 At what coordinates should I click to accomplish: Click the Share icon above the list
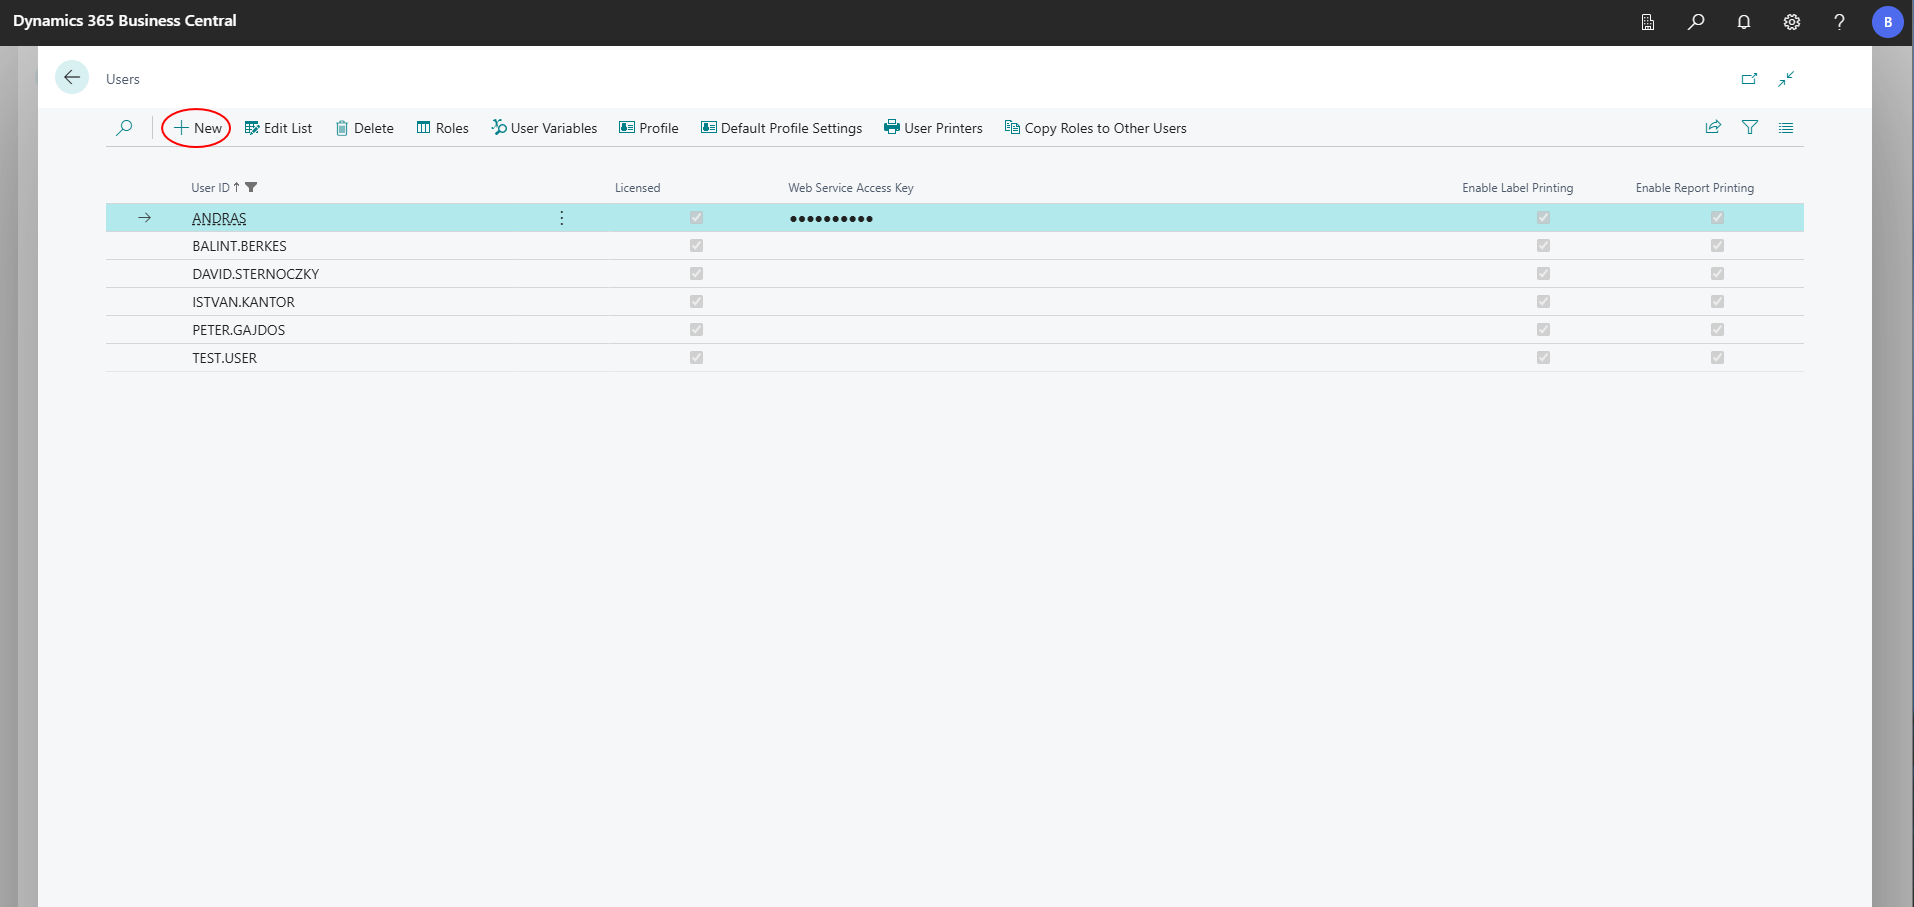click(x=1712, y=127)
